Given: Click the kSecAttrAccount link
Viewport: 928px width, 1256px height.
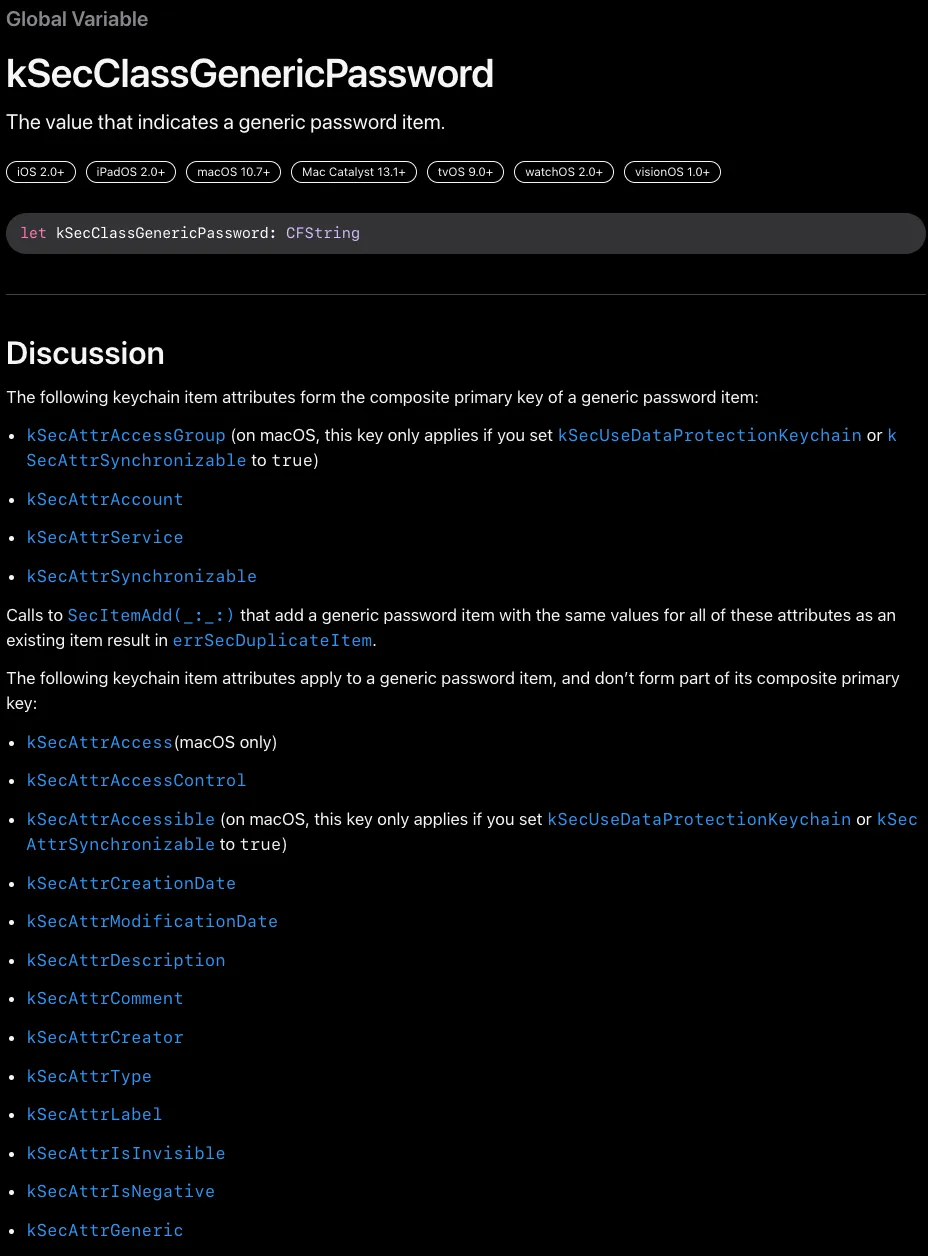Looking at the screenshot, I should 104,499.
